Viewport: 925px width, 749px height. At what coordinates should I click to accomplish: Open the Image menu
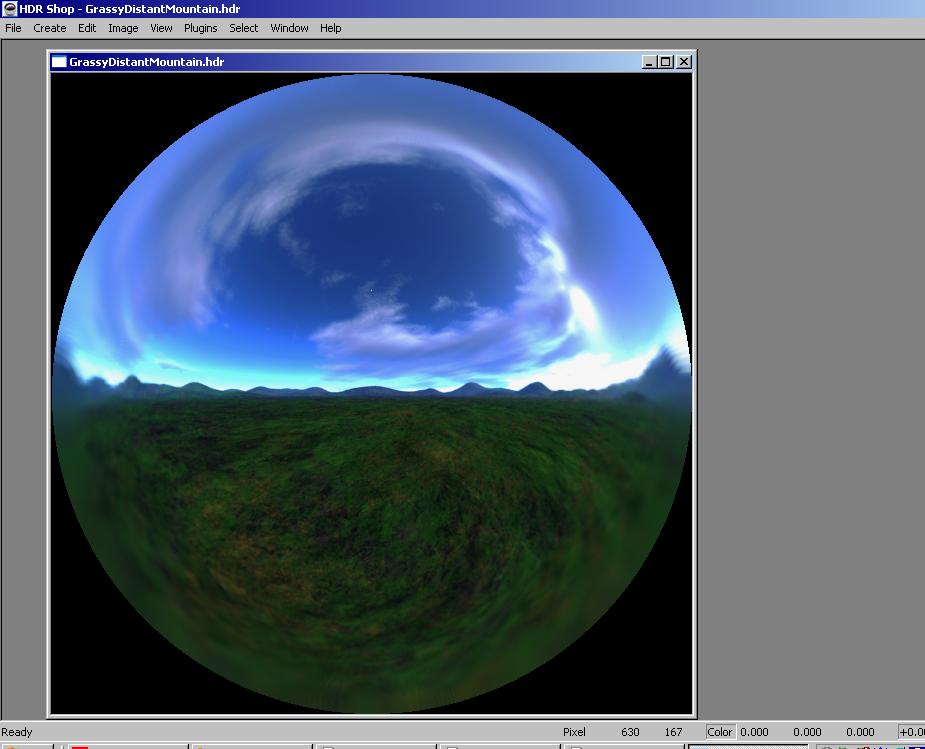(x=123, y=28)
